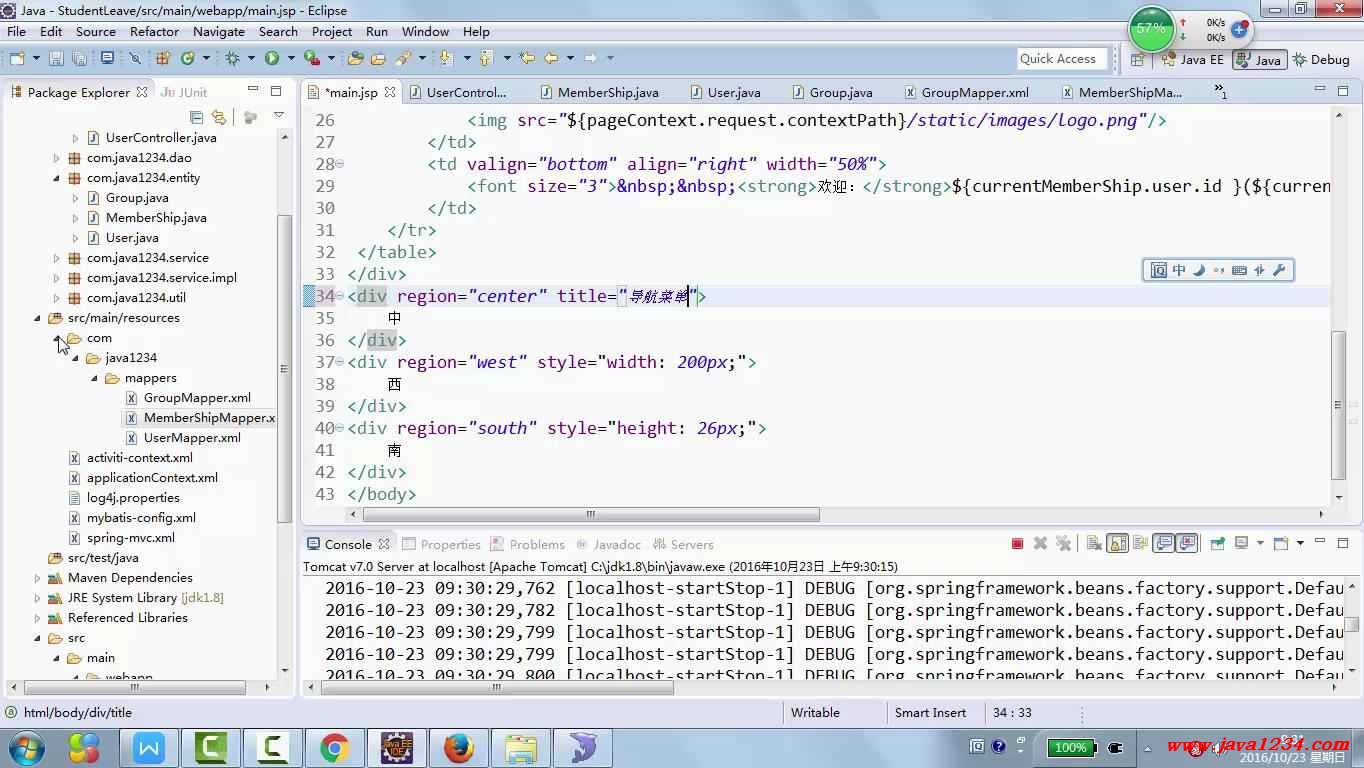This screenshot has width=1364, height=768.
Task: Toggle Show Console on Standard Error change
Action: (x=1186, y=544)
